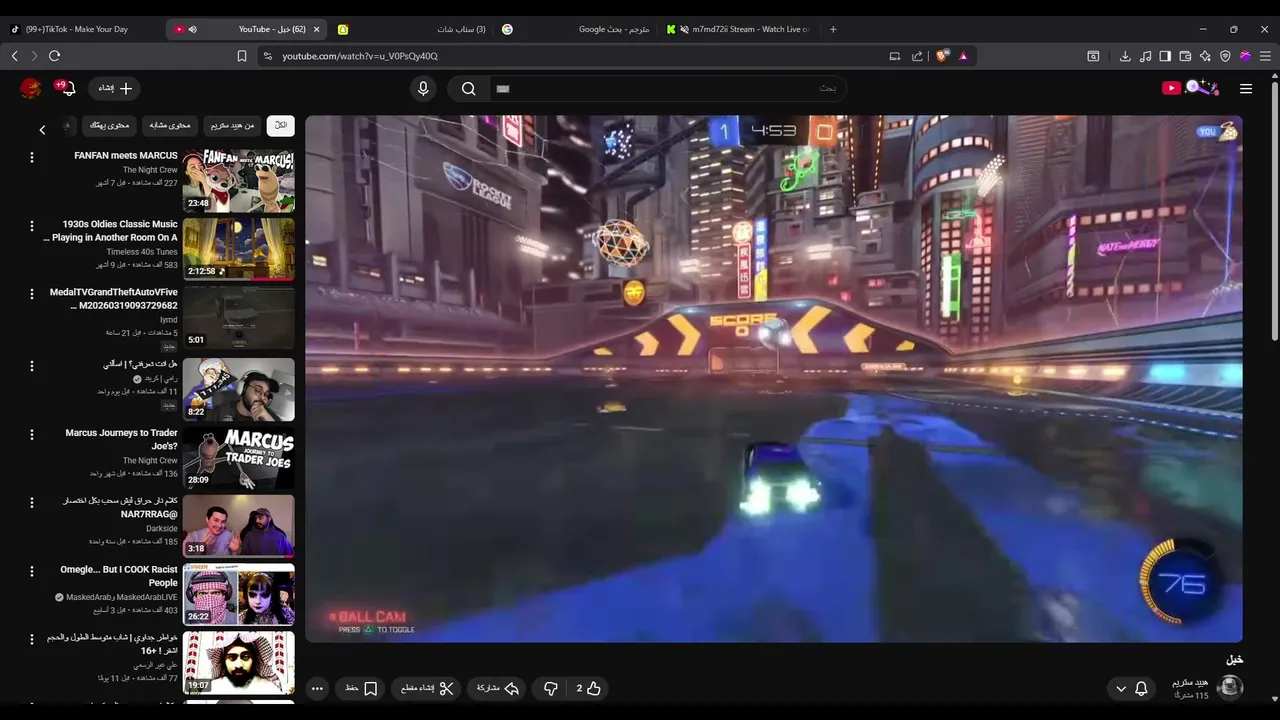Open options menu for Omegle COOK video

pos(32,571)
